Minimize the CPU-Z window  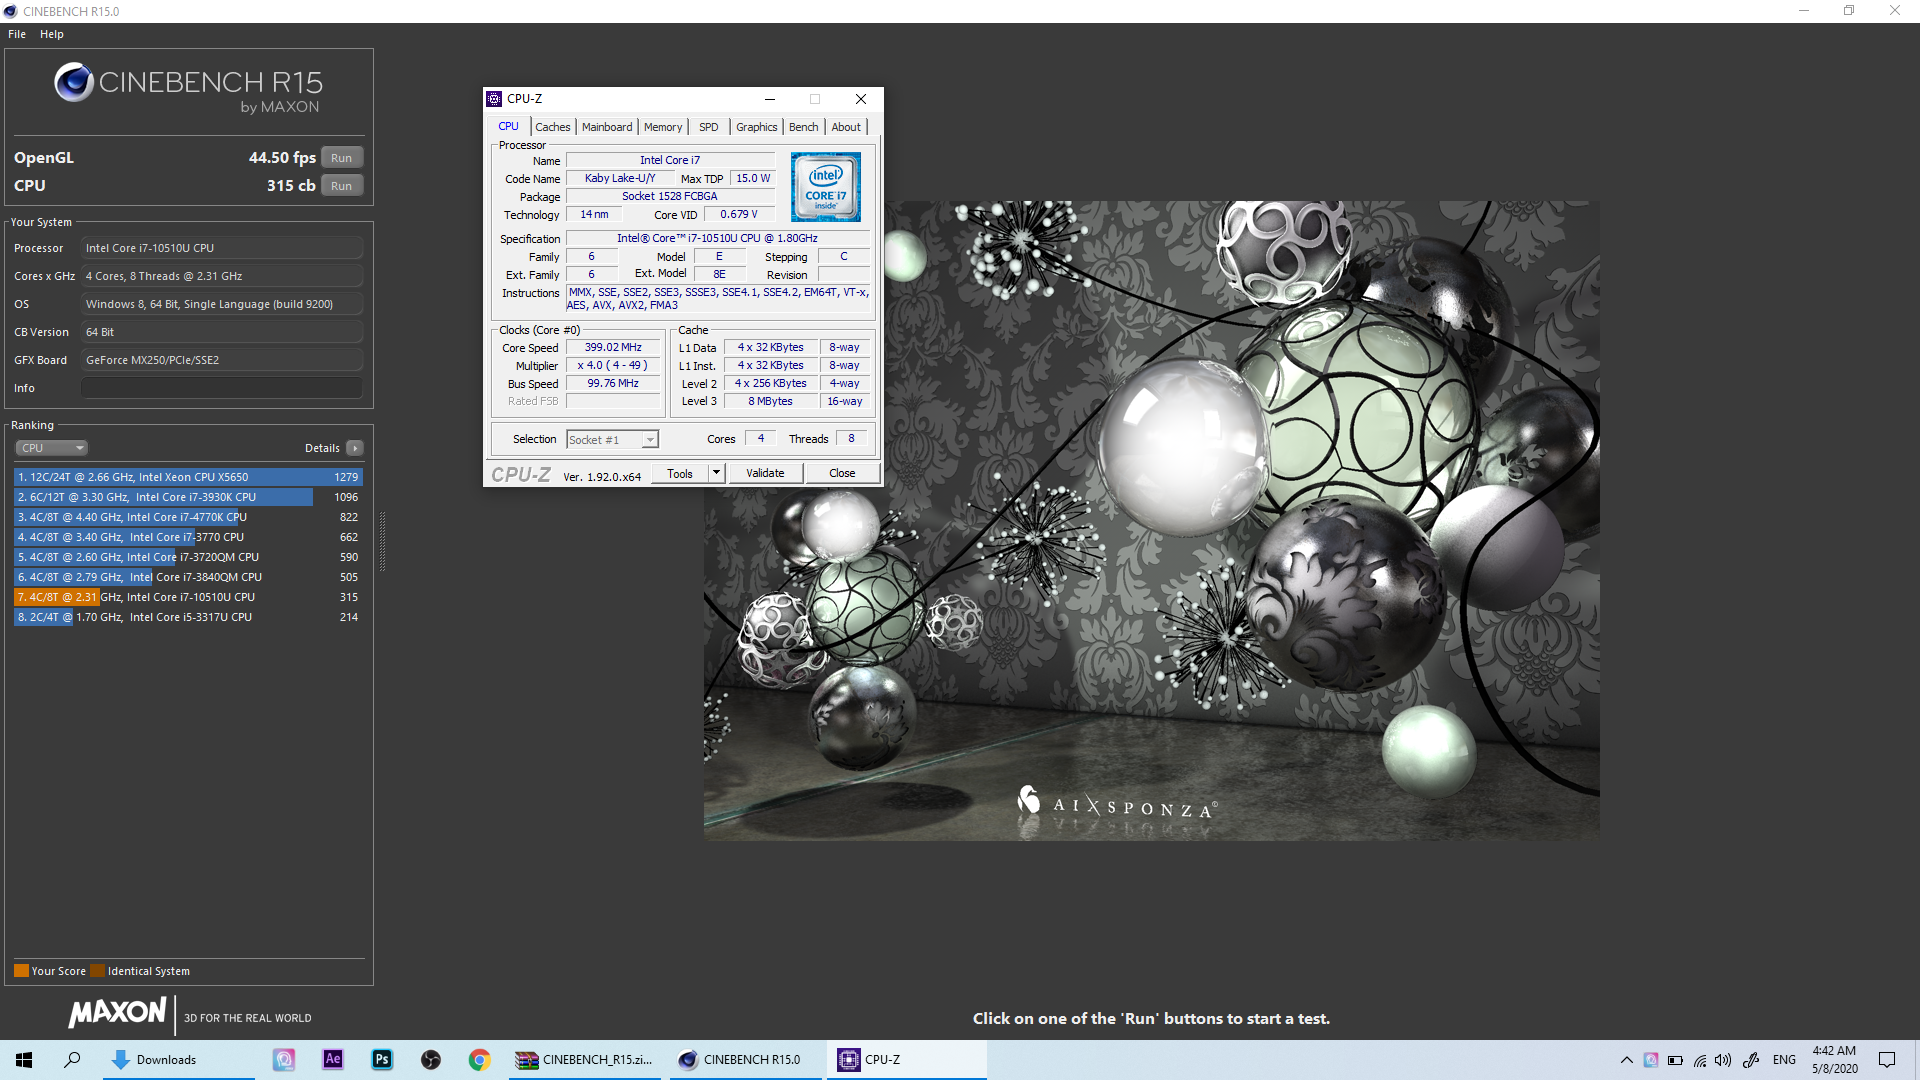point(770,99)
